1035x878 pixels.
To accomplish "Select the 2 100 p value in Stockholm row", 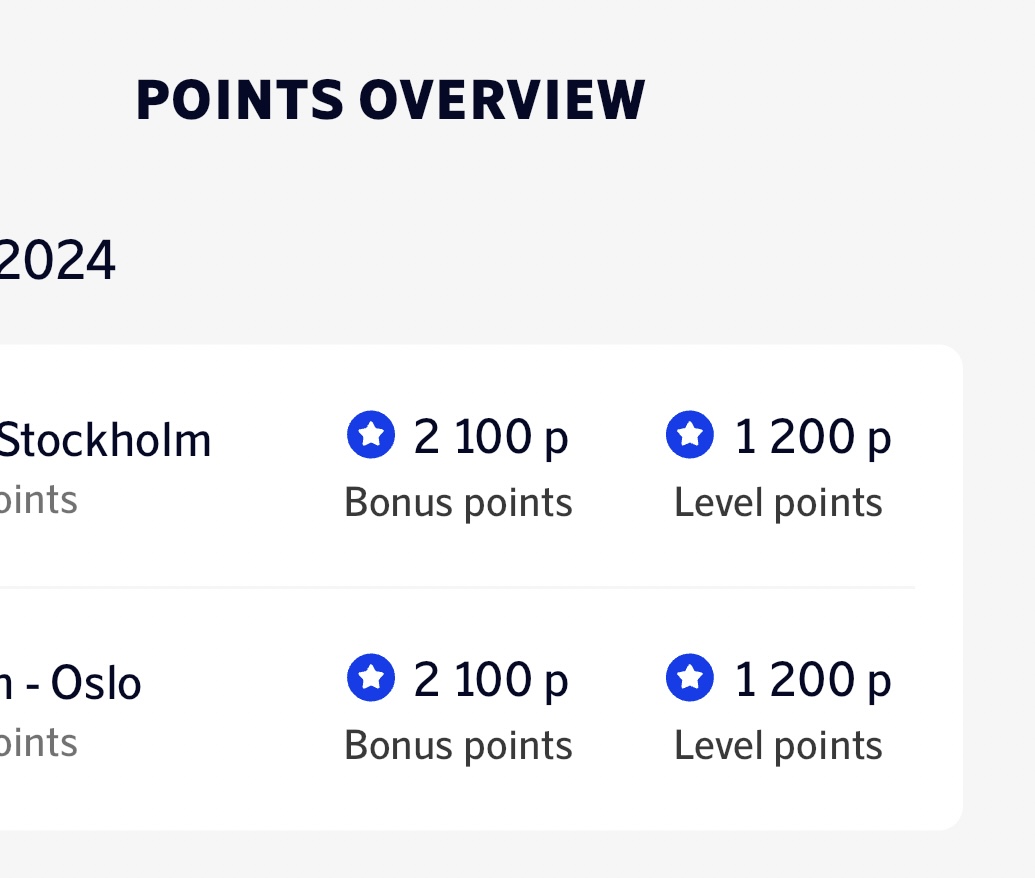I will tap(490, 437).
